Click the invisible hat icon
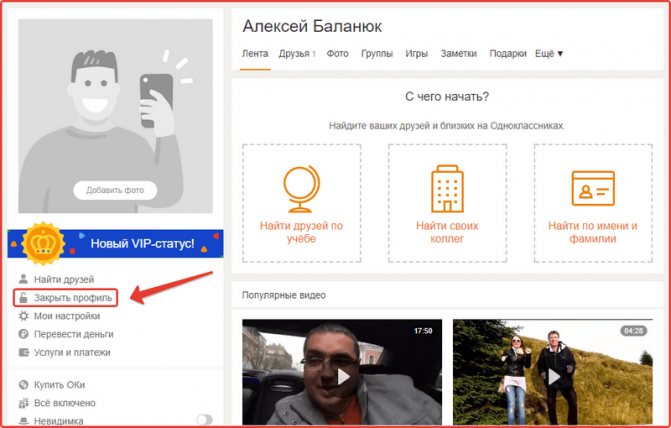This screenshot has height=428, width=671. point(24,421)
